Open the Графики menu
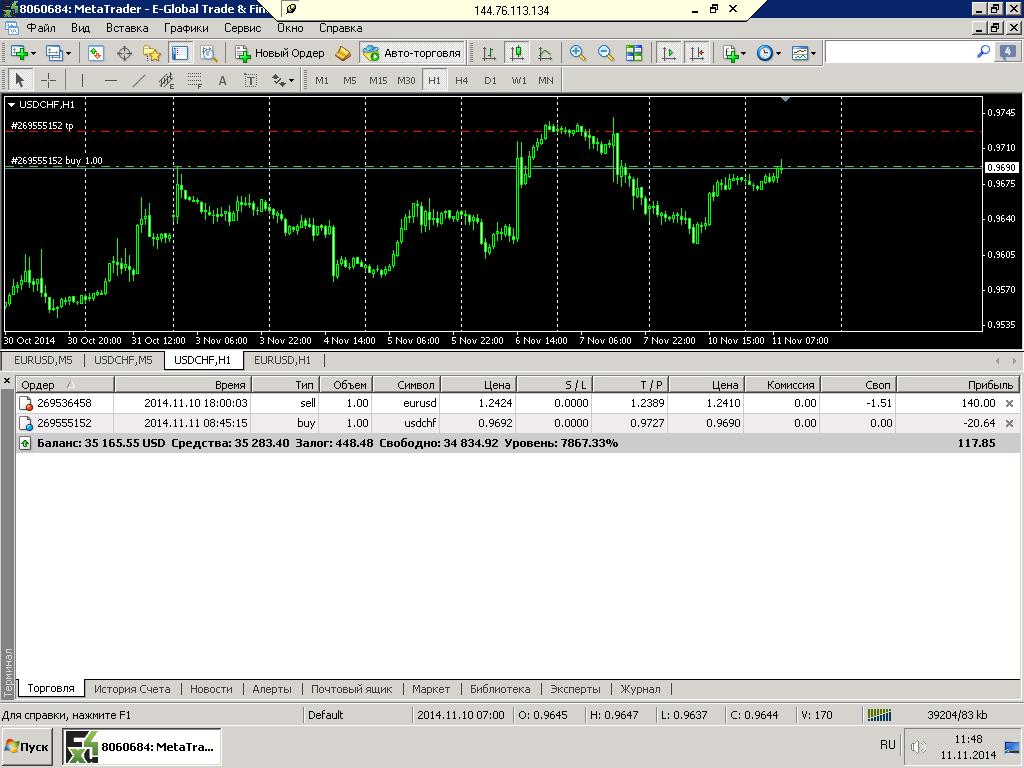 click(x=186, y=28)
